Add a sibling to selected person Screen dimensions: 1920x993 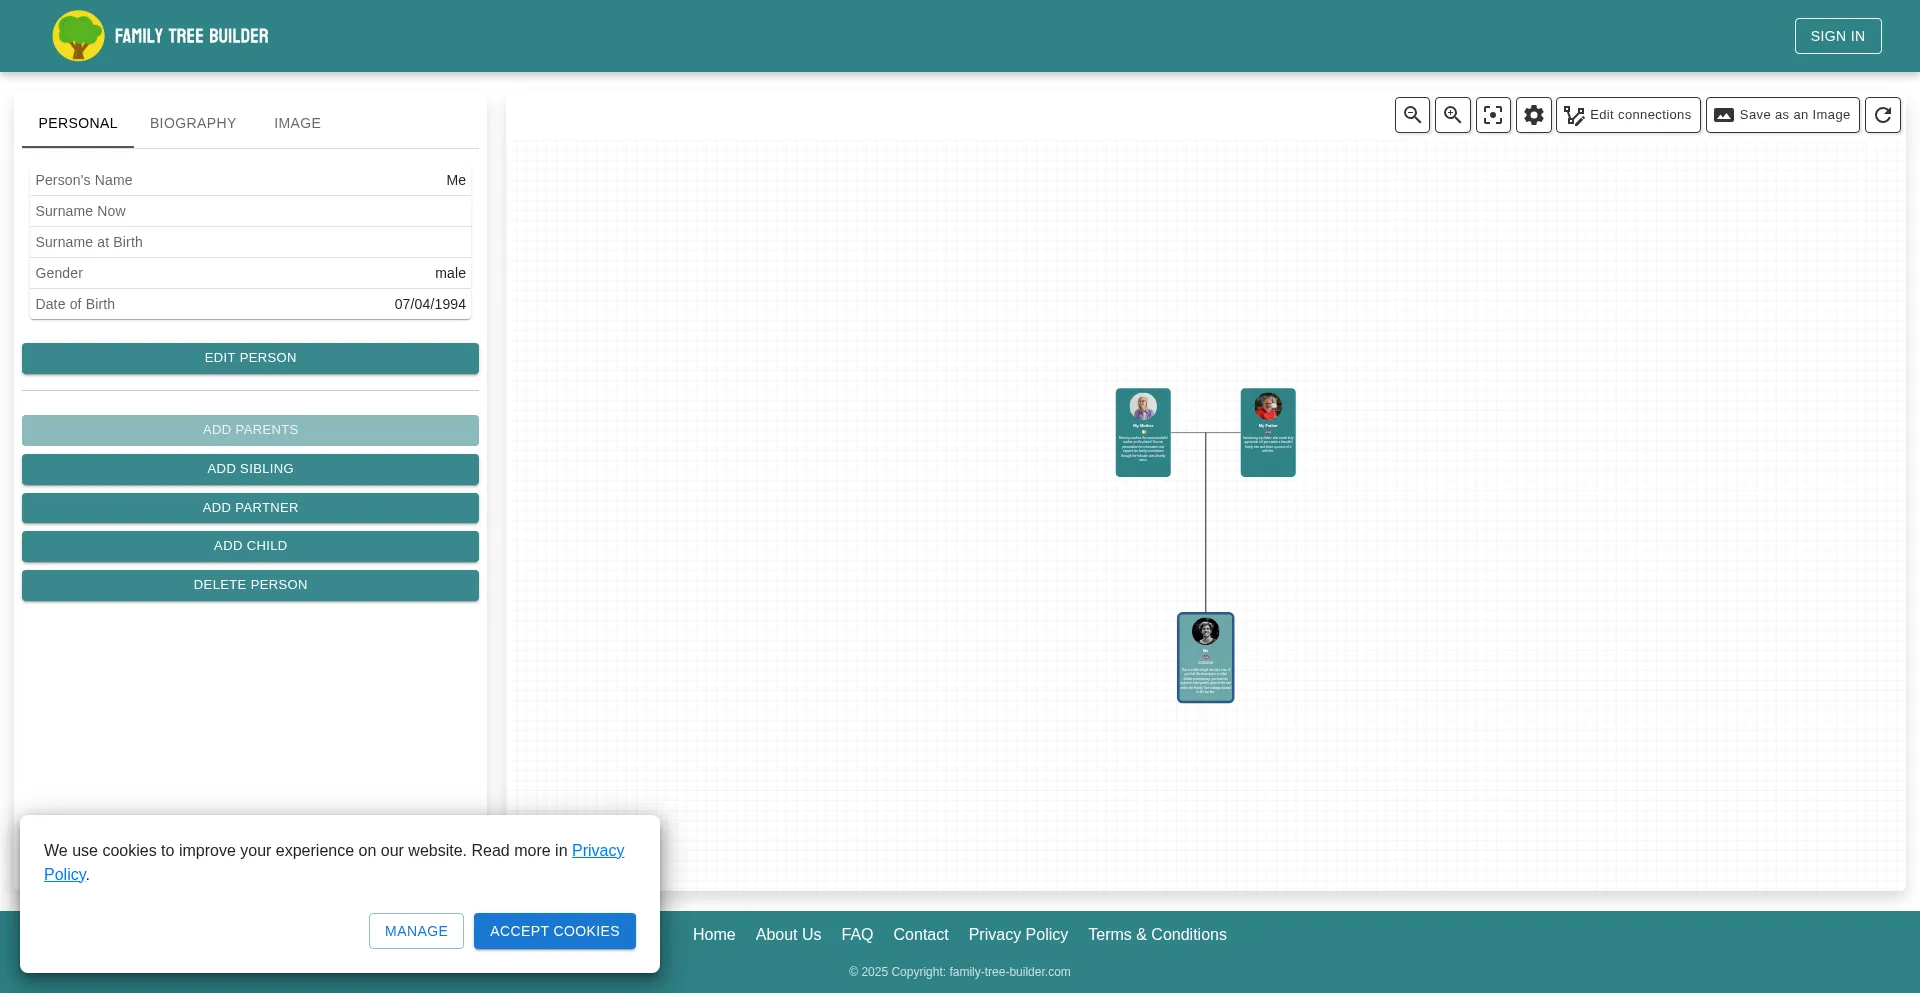click(250, 469)
